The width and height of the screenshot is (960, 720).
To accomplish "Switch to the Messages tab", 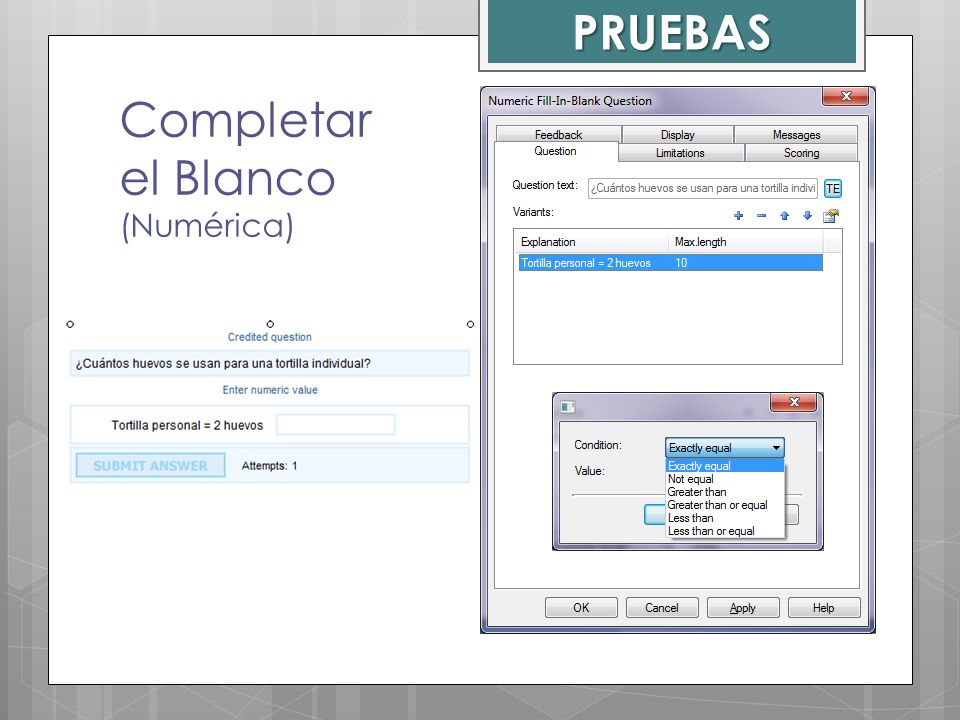I will (x=796, y=135).
